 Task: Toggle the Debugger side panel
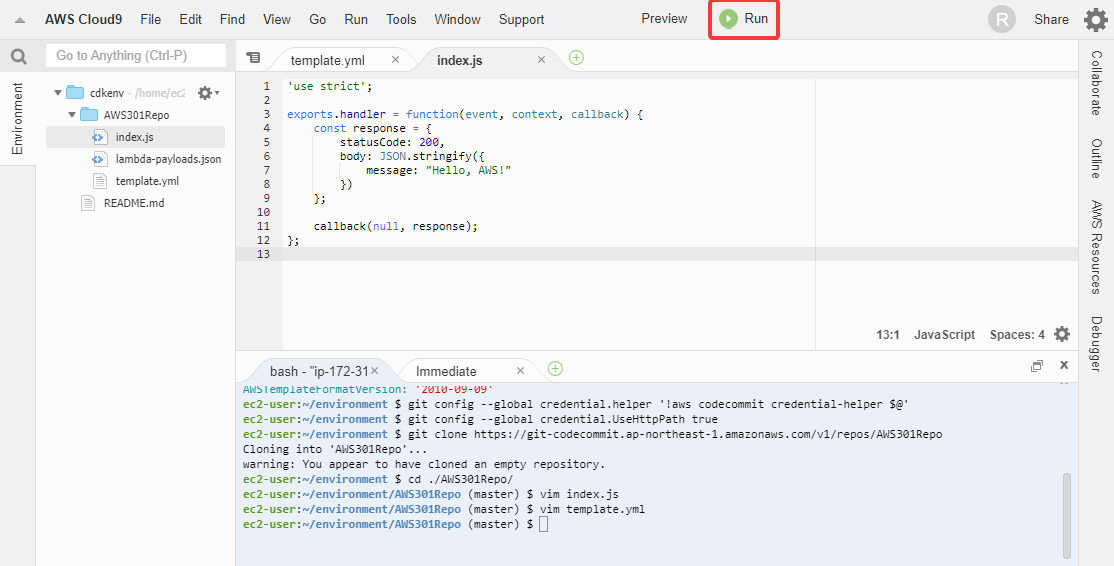pos(1096,344)
